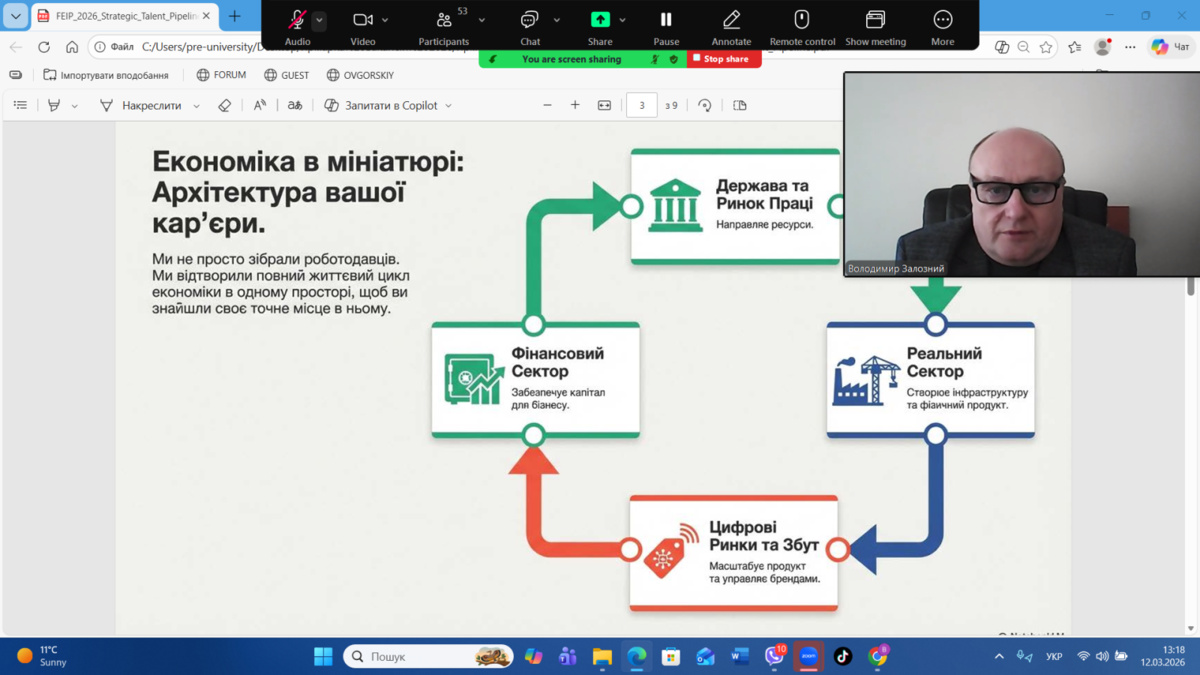Toggle the PDF table of contents sidebar
The image size is (1200, 675).
coord(20,105)
